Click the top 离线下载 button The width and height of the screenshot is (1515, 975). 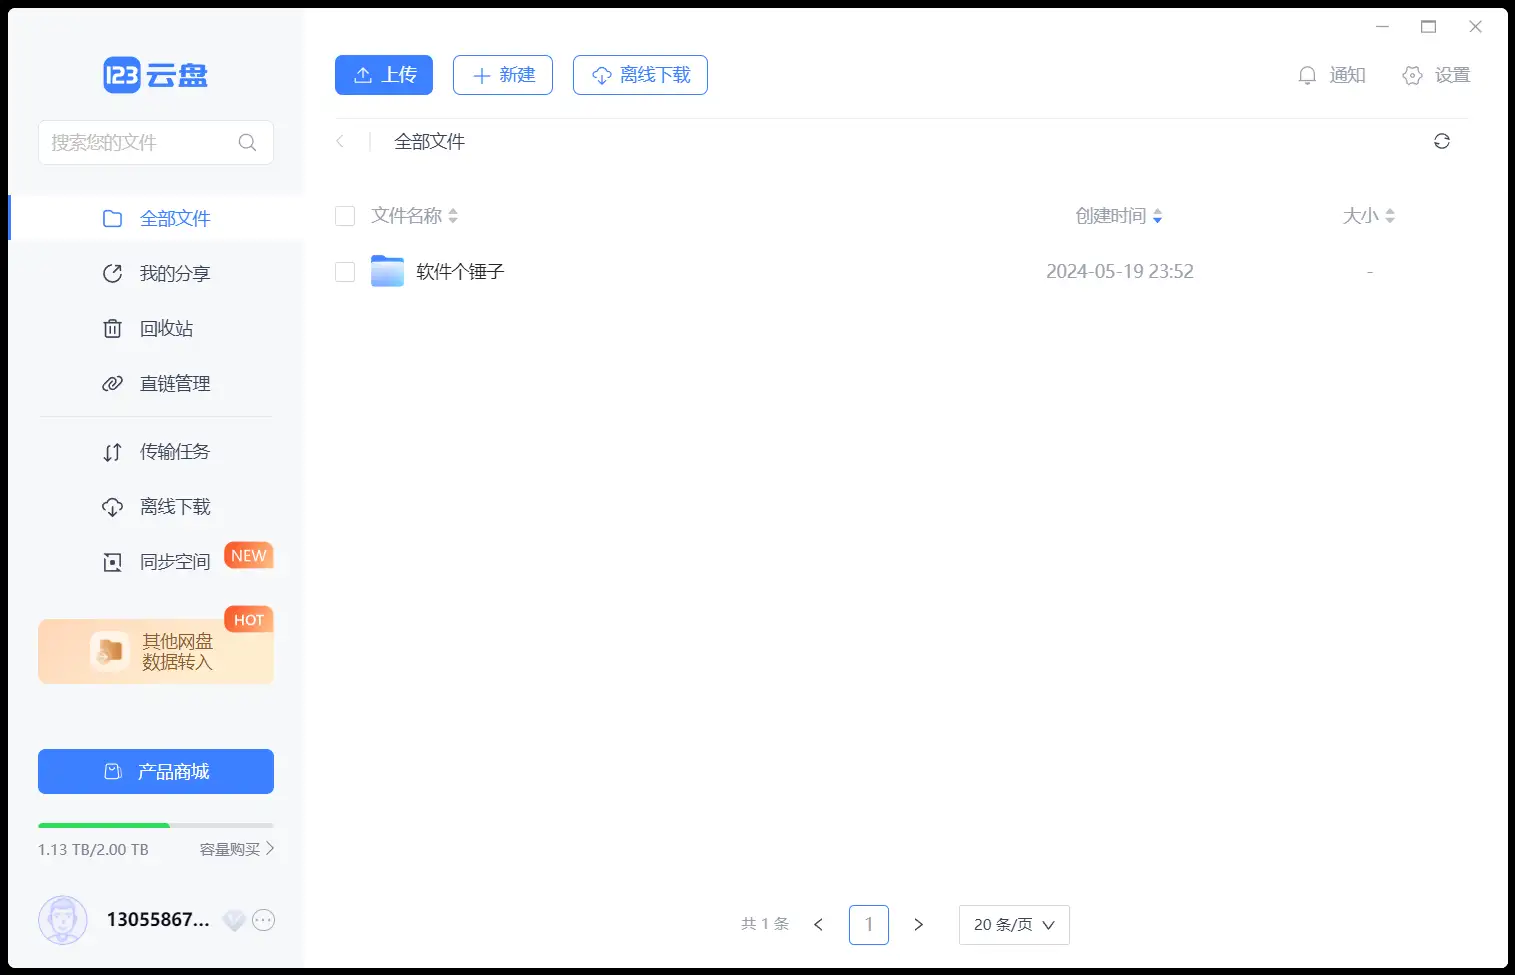tap(640, 75)
